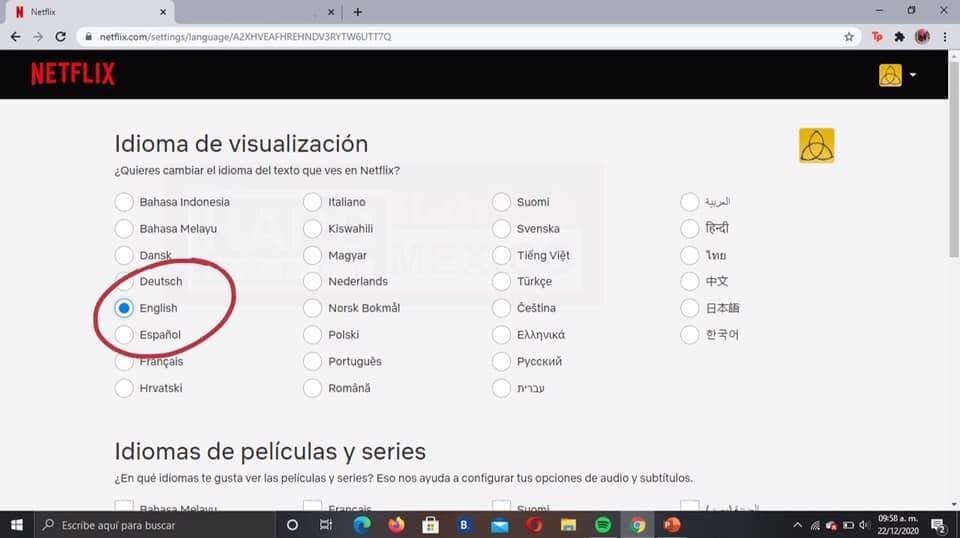The image size is (960, 538).
Task: Switch to the Netflix browser tab
Action: click(89, 12)
